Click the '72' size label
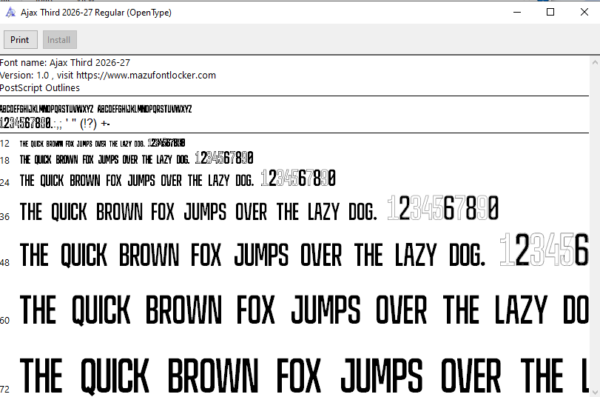 tap(5, 389)
